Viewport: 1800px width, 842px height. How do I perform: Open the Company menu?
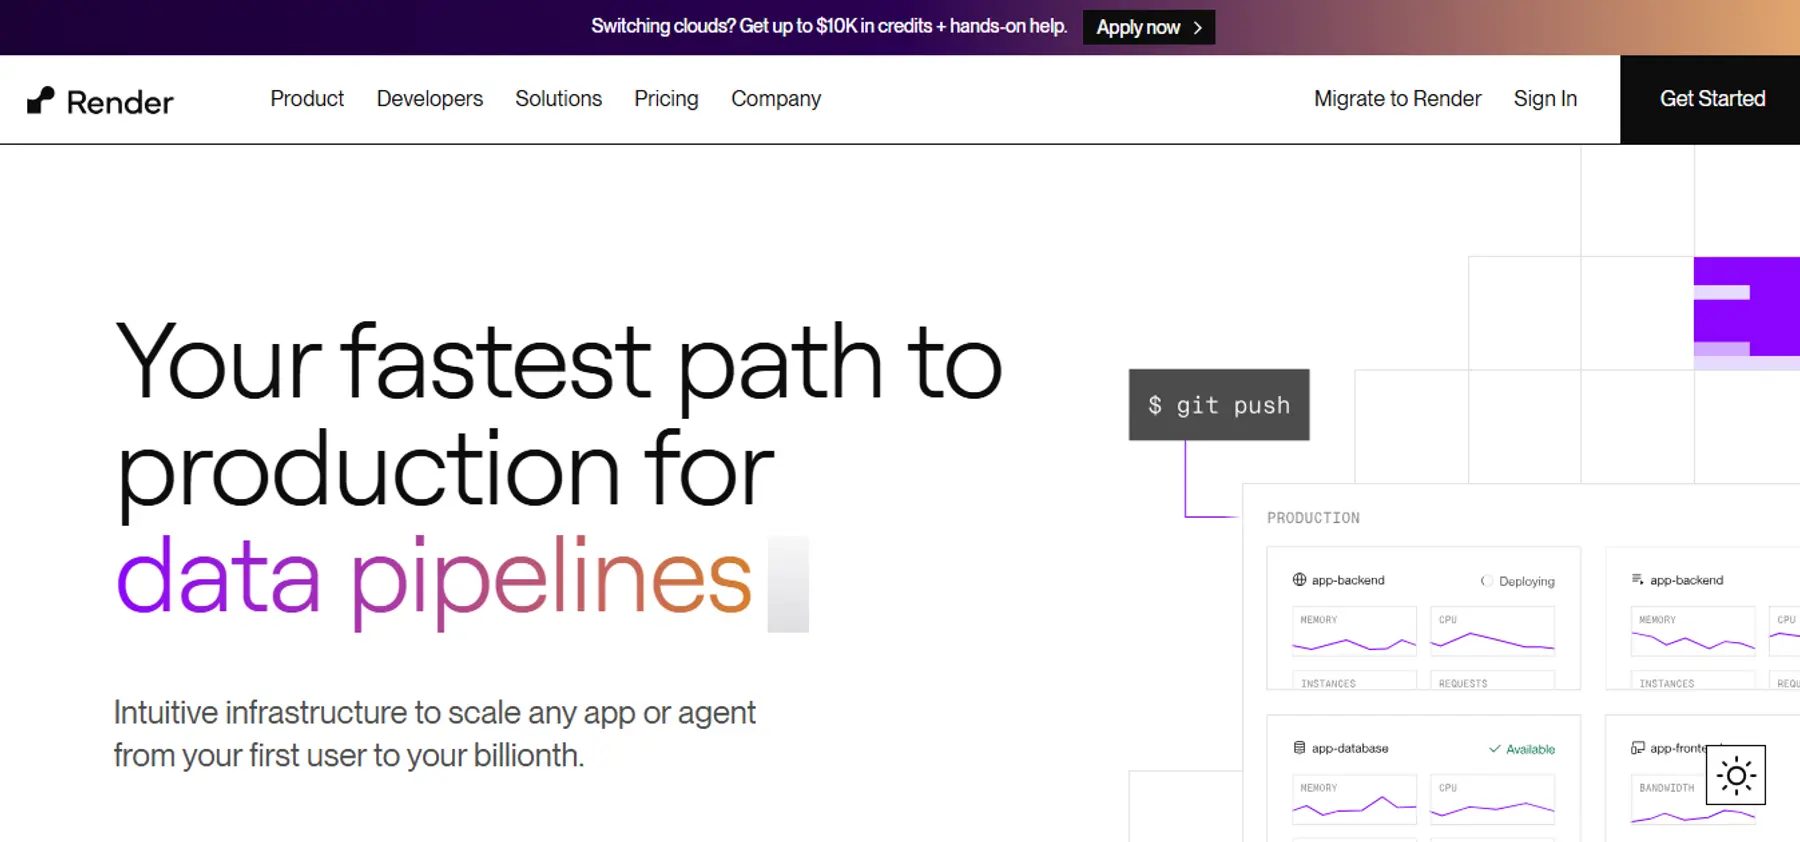[x=776, y=99]
